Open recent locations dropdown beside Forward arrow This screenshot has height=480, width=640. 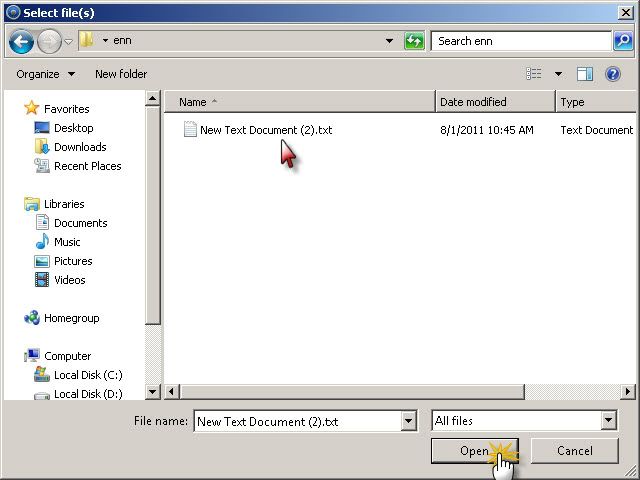tap(69, 41)
